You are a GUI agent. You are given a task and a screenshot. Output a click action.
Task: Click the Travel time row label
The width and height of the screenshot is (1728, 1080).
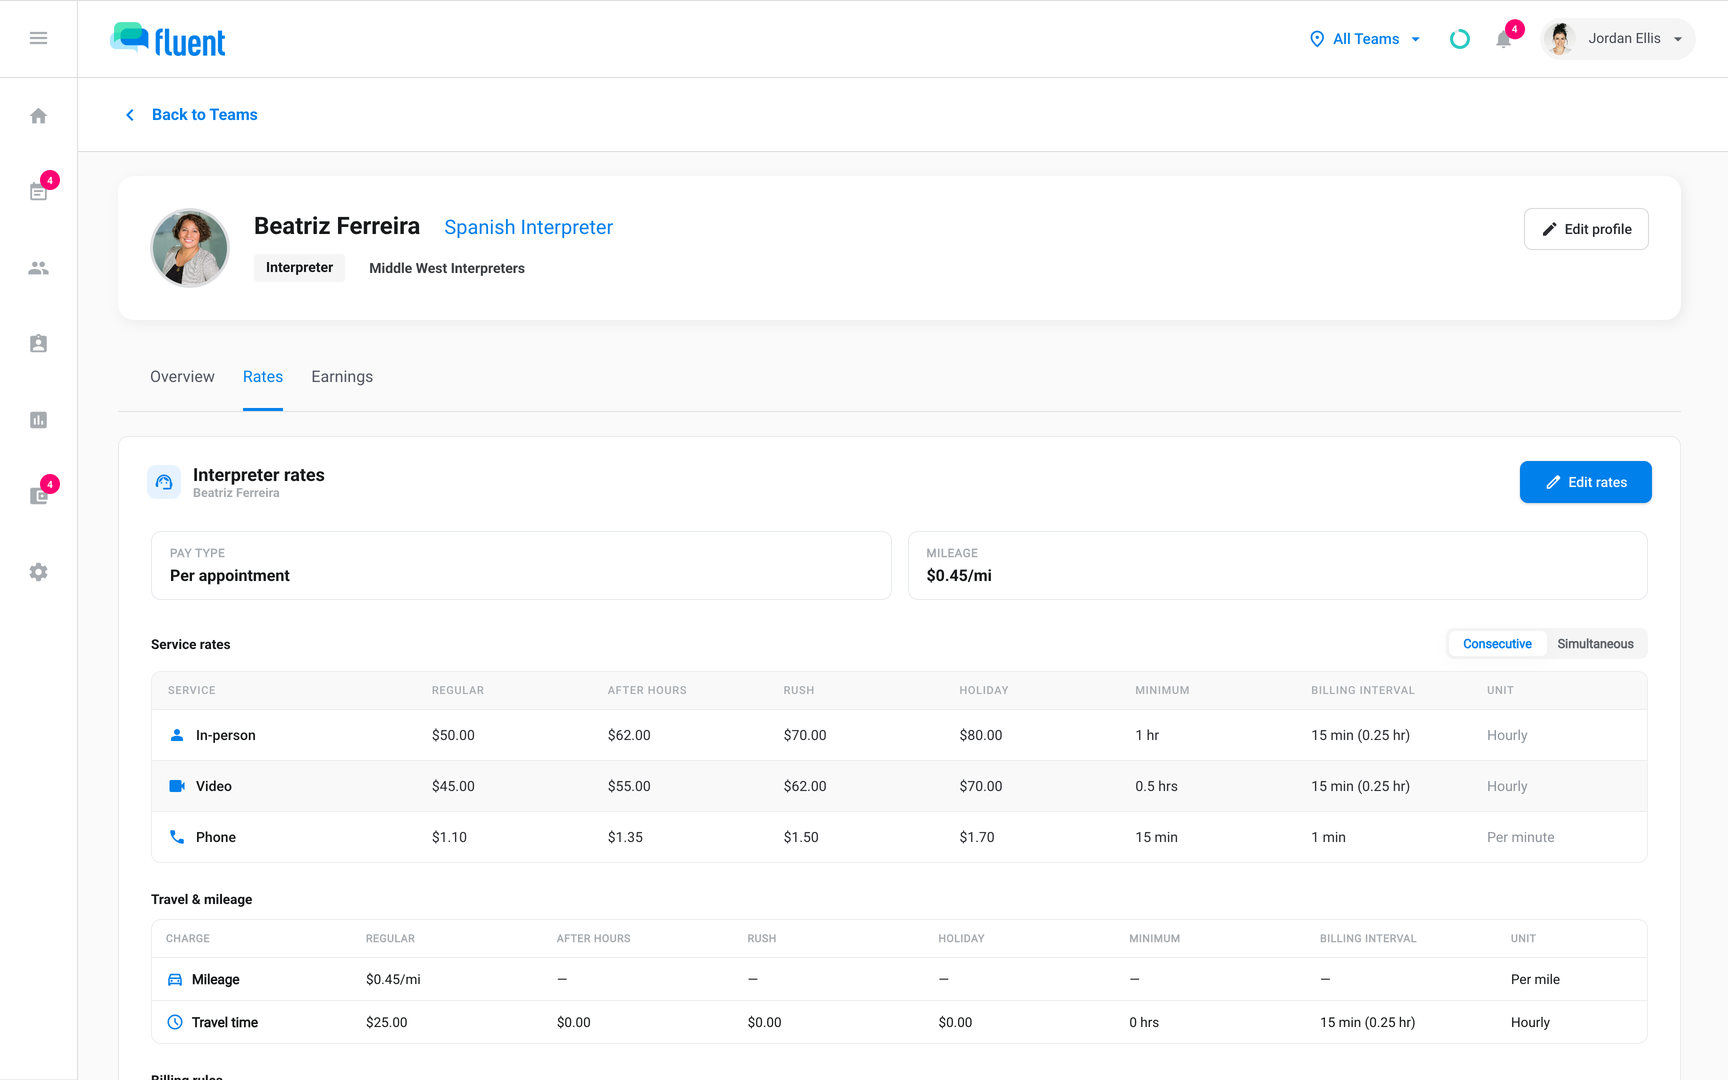click(x=225, y=1022)
